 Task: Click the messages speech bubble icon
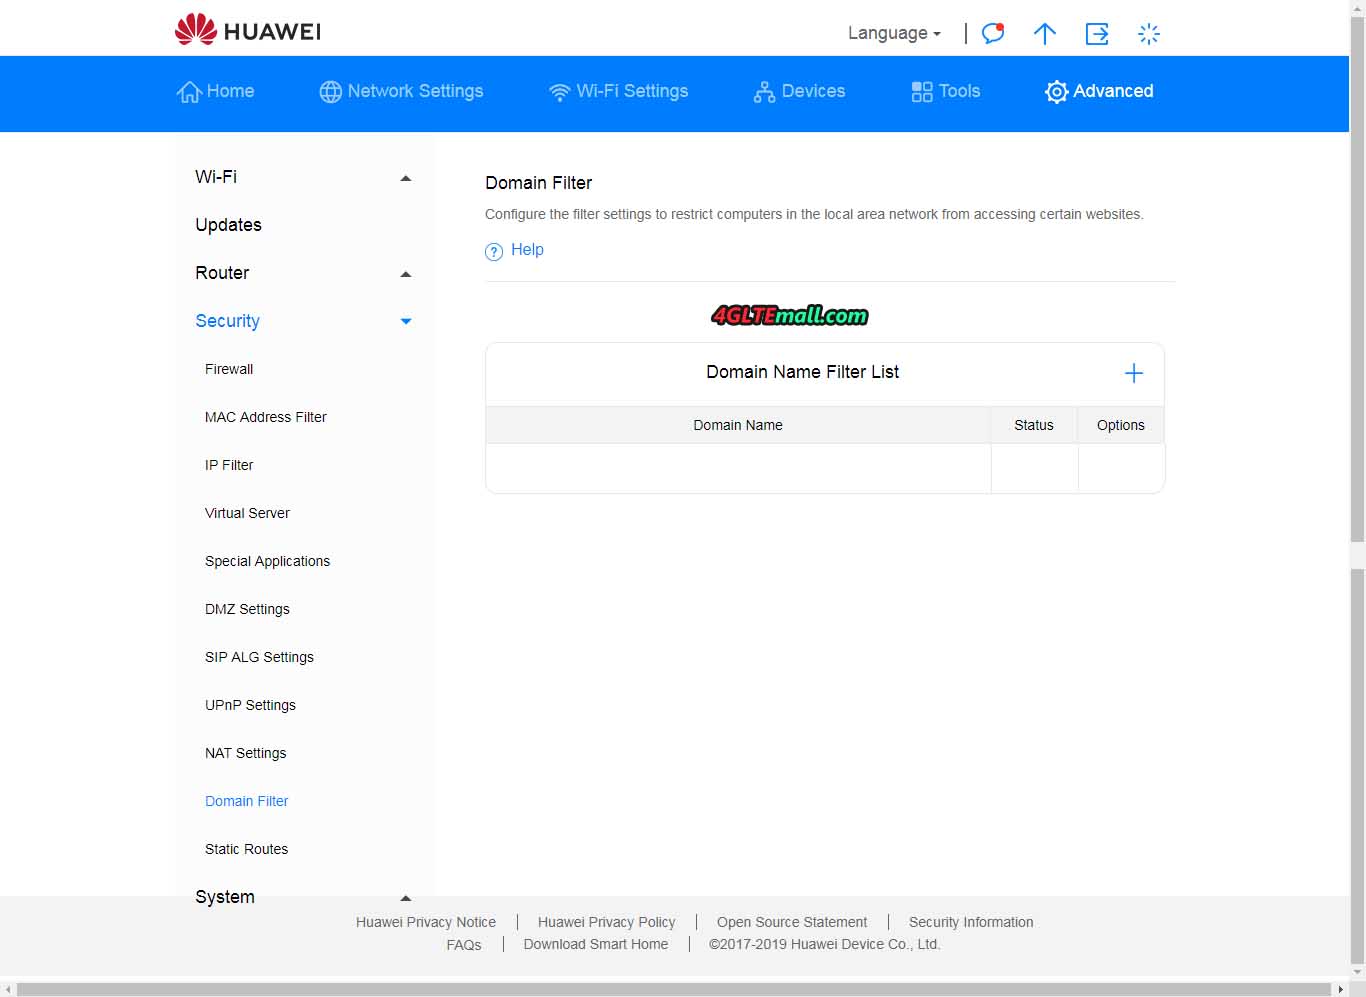pyautogui.click(x=992, y=34)
